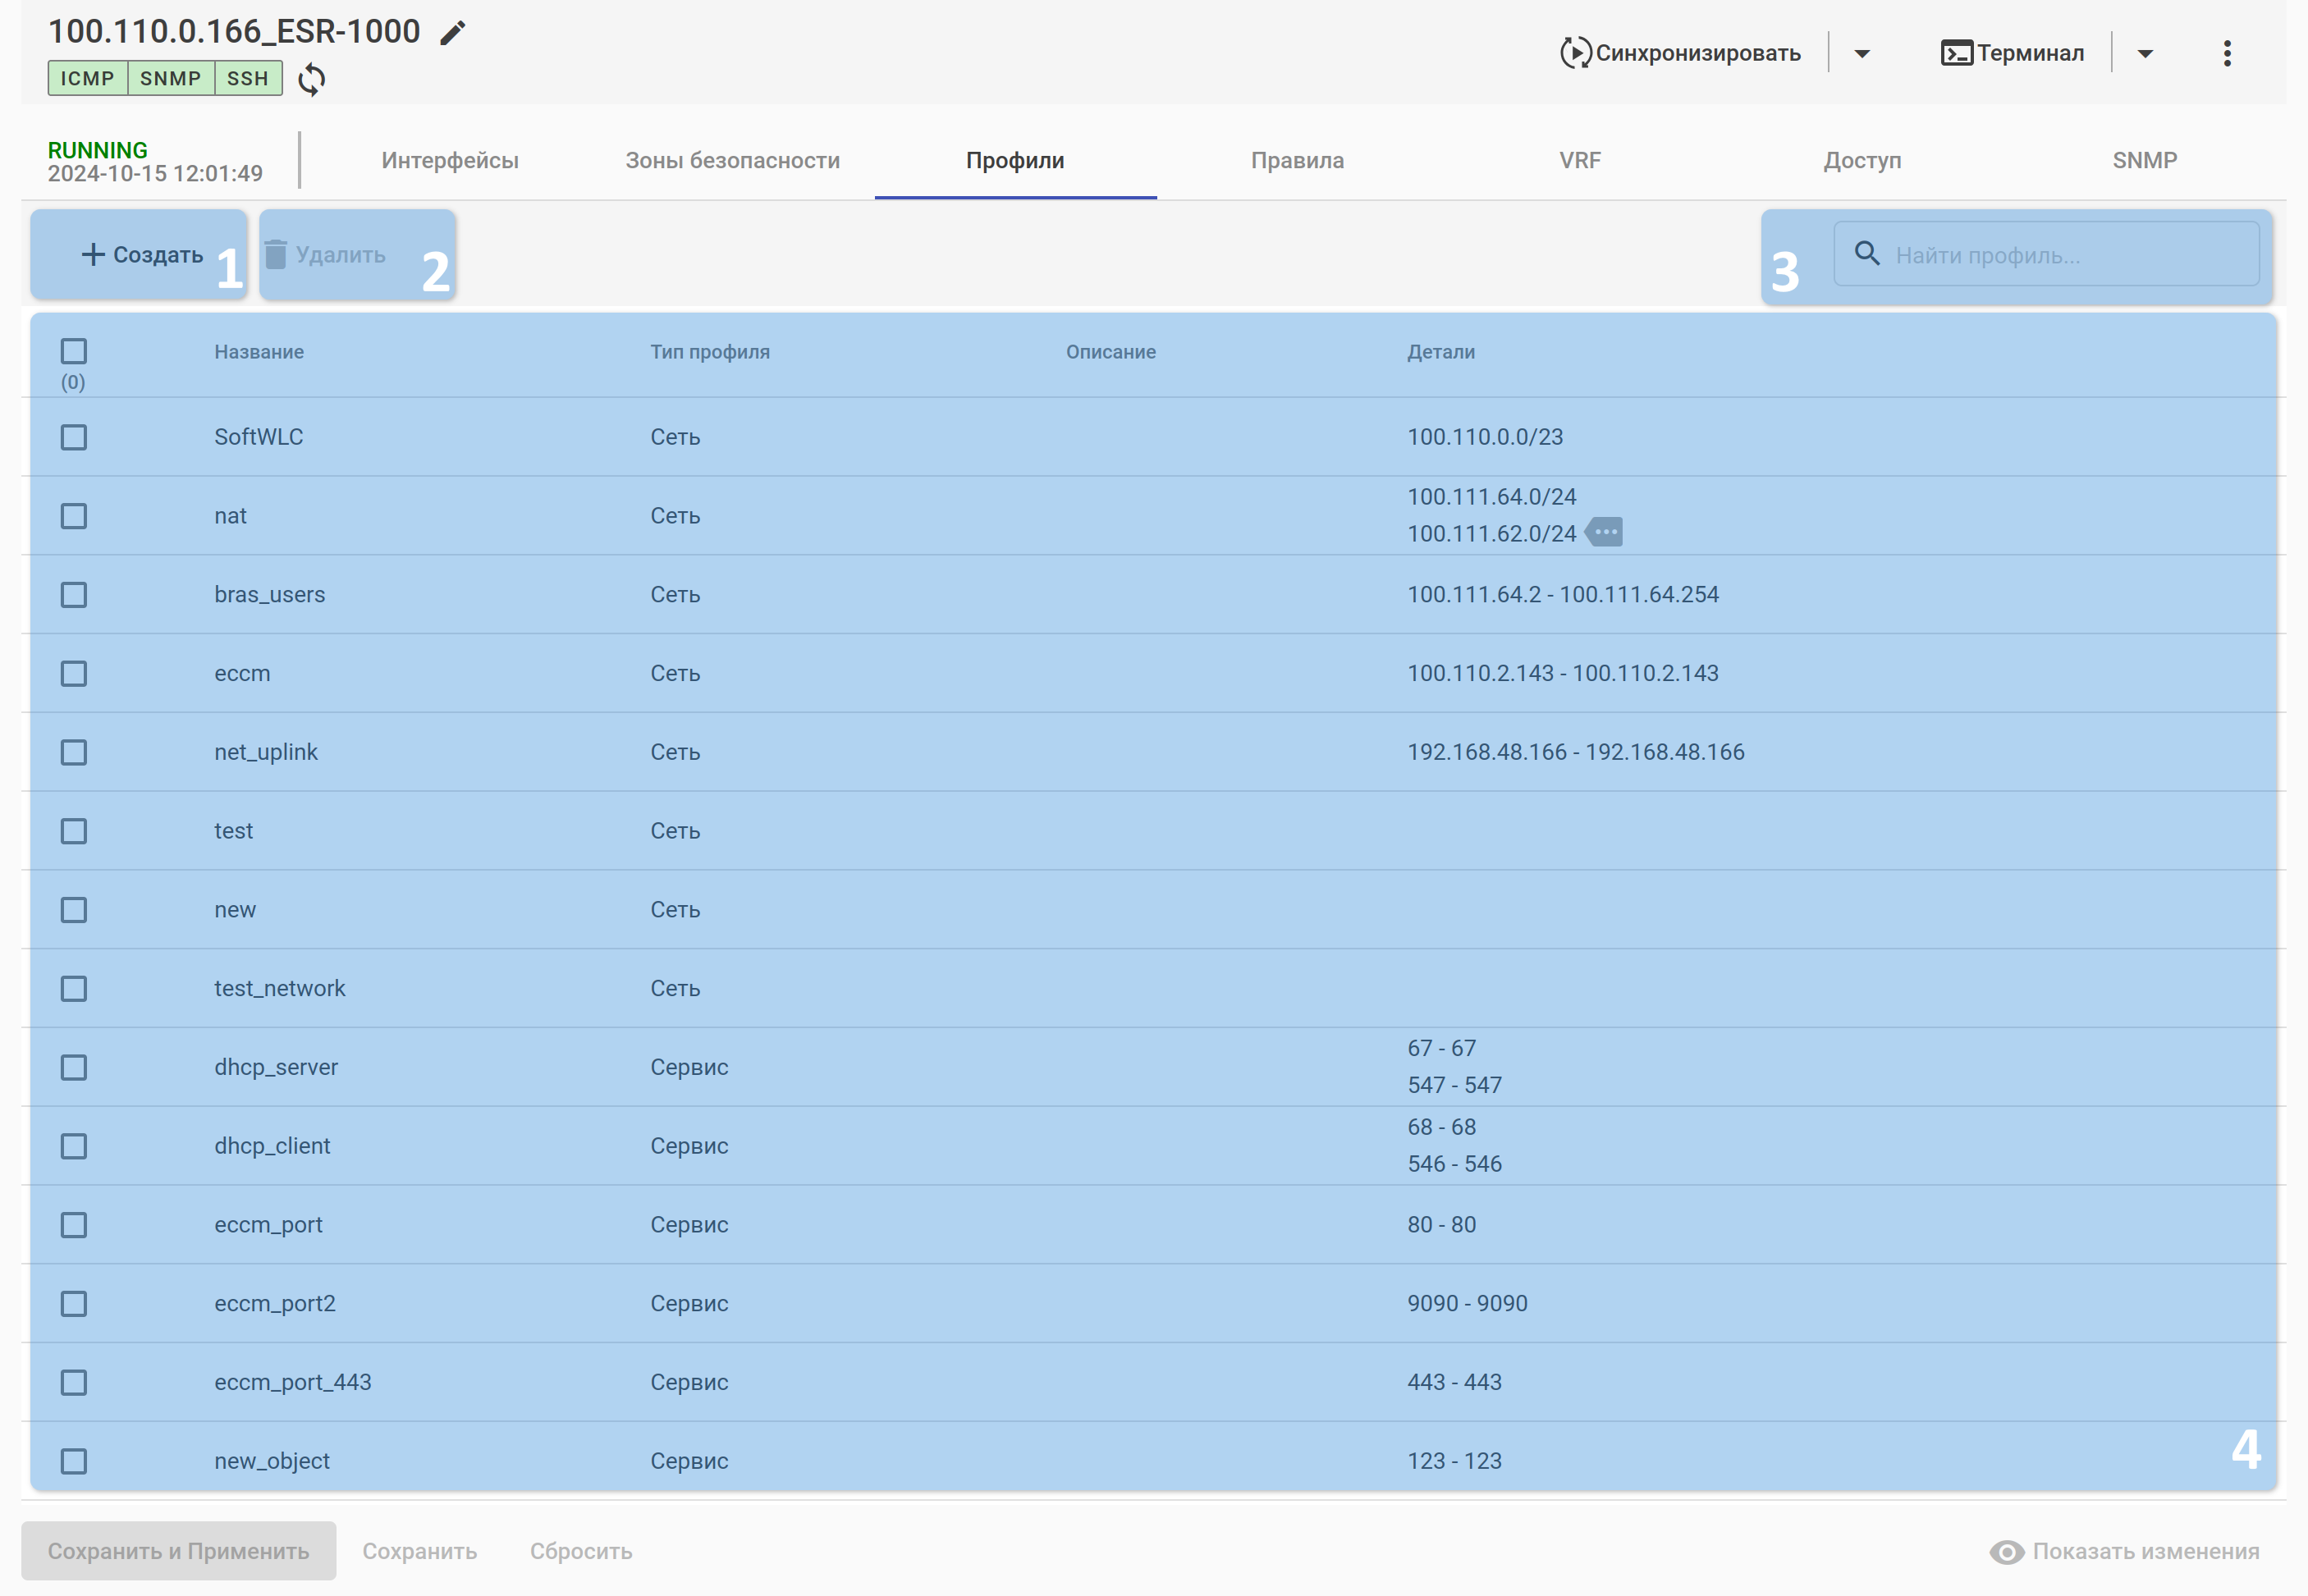
Task: Open the Зоны безопасности tab
Action: point(732,160)
